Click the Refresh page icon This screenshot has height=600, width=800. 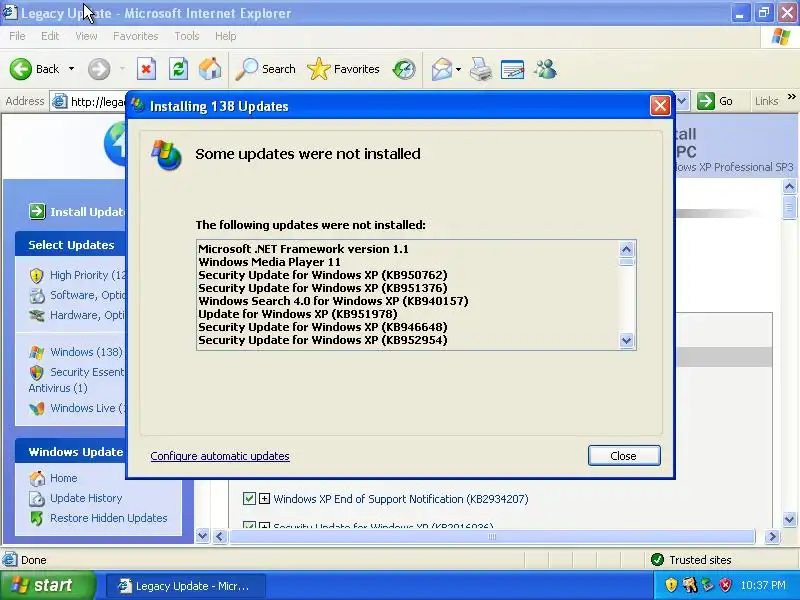(x=178, y=69)
